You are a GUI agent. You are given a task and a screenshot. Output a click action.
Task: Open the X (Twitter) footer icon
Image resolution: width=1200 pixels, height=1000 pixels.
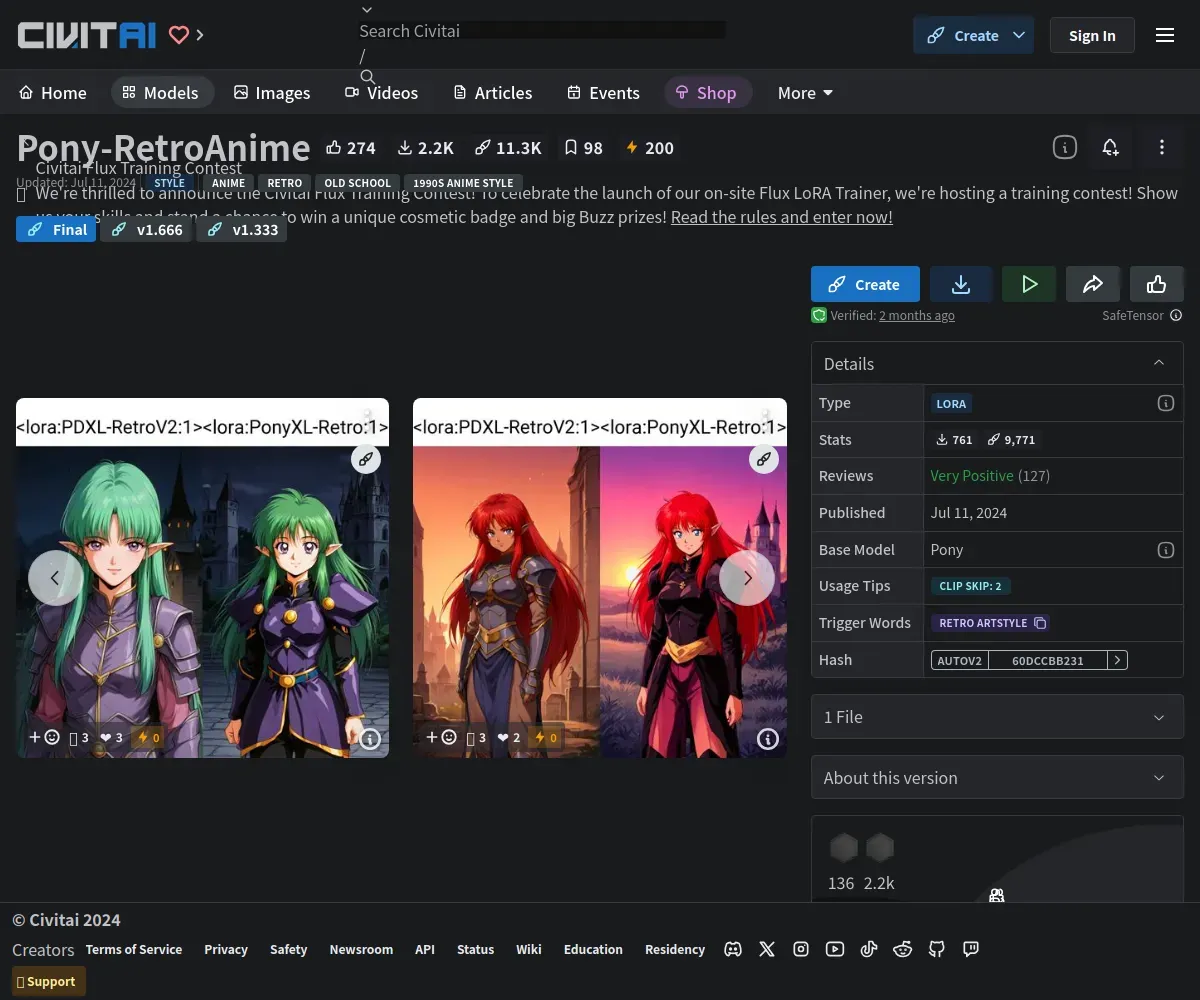click(767, 949)
